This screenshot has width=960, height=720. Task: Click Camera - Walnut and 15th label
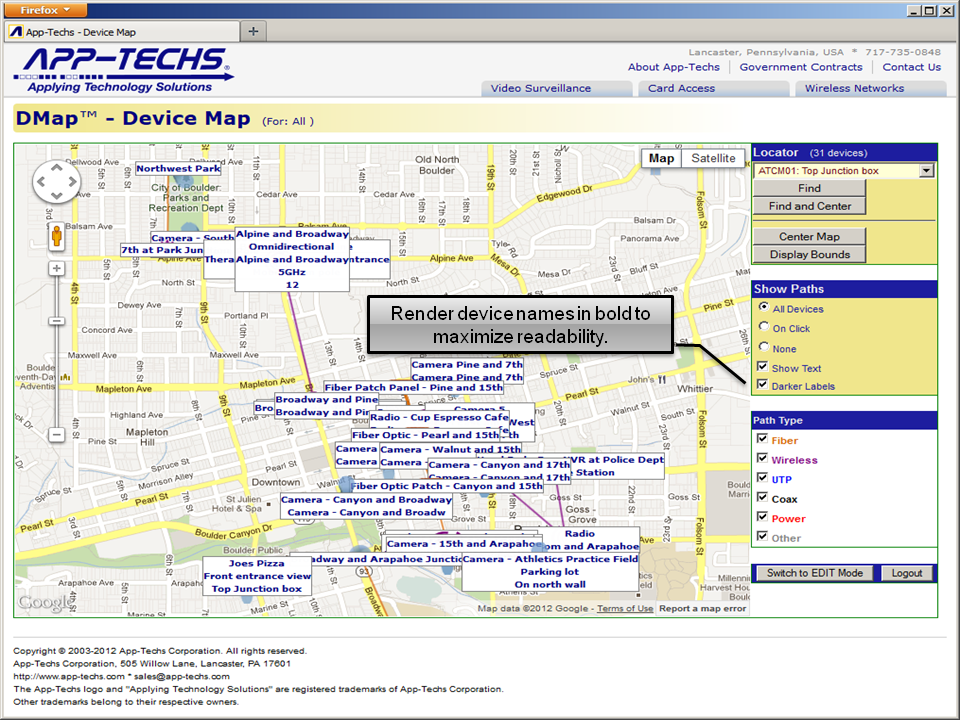pos(450,449)
